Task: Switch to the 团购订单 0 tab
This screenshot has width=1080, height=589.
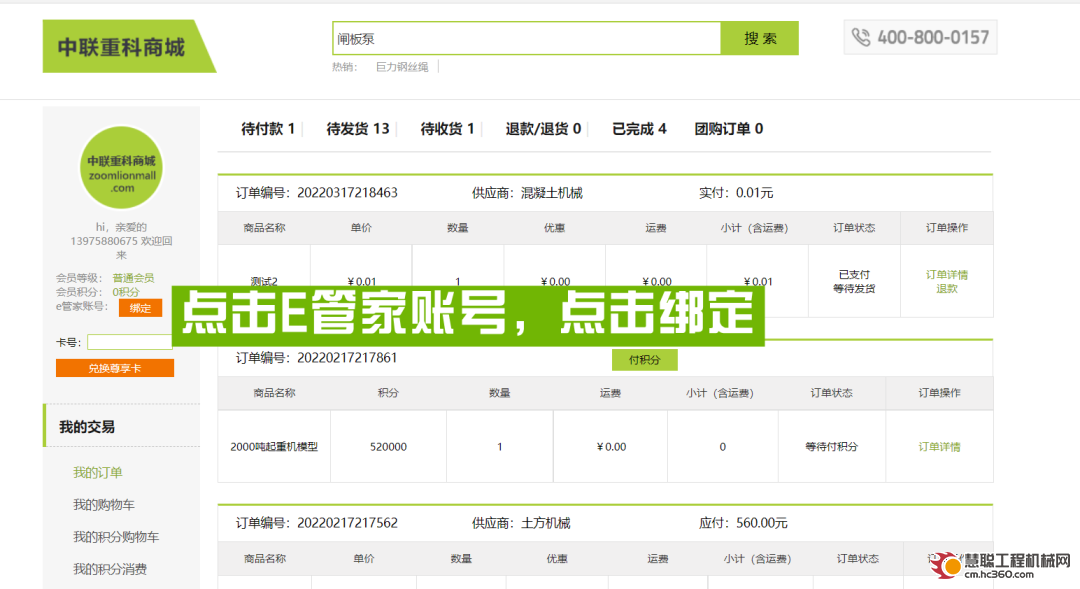Action: pyautogui.click(x=729, y=129)
